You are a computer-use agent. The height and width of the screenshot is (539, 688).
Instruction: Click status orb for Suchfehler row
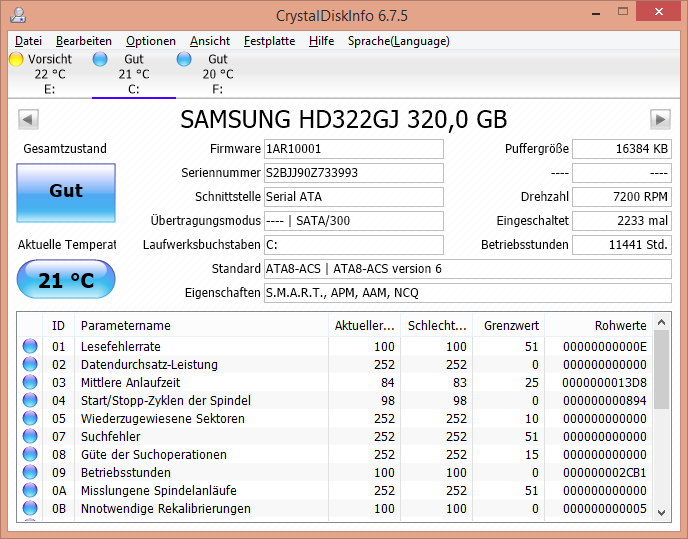(30, 436)
